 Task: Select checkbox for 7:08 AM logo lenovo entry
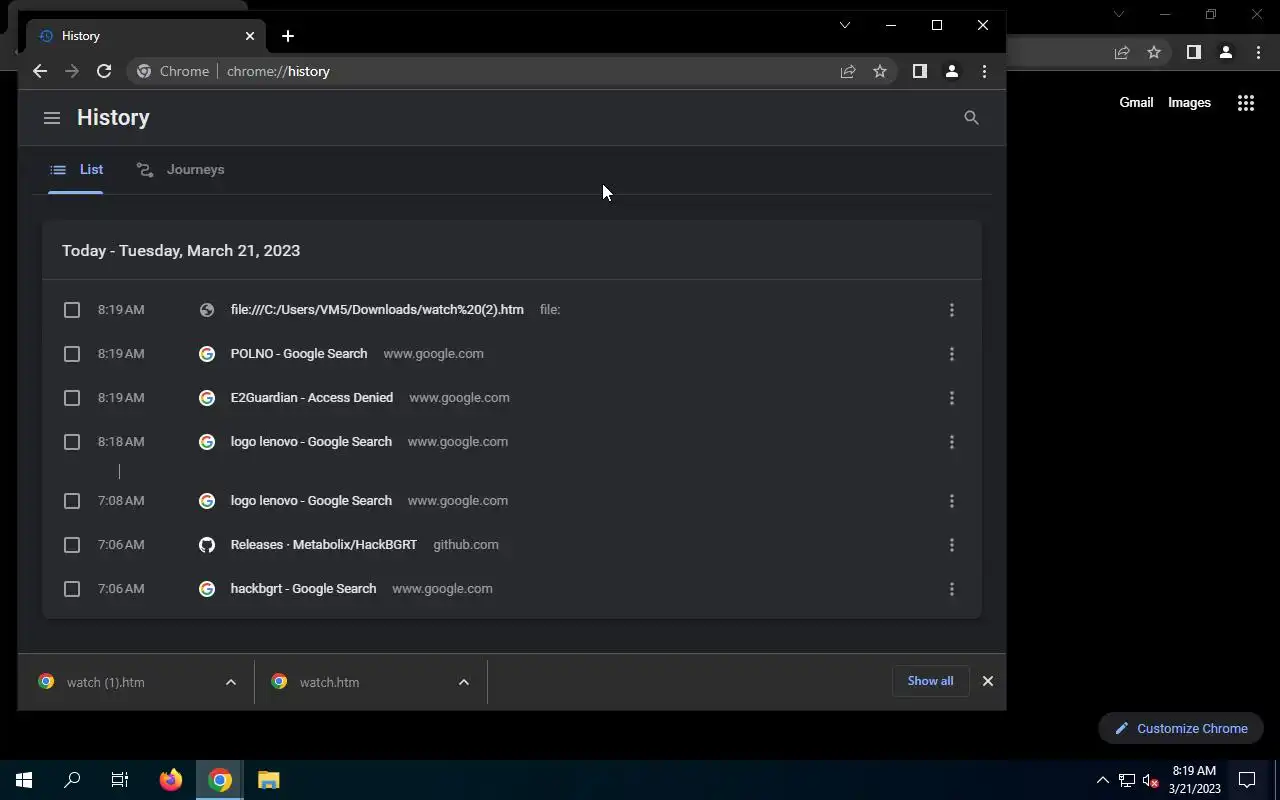click(x=72, y=501)
